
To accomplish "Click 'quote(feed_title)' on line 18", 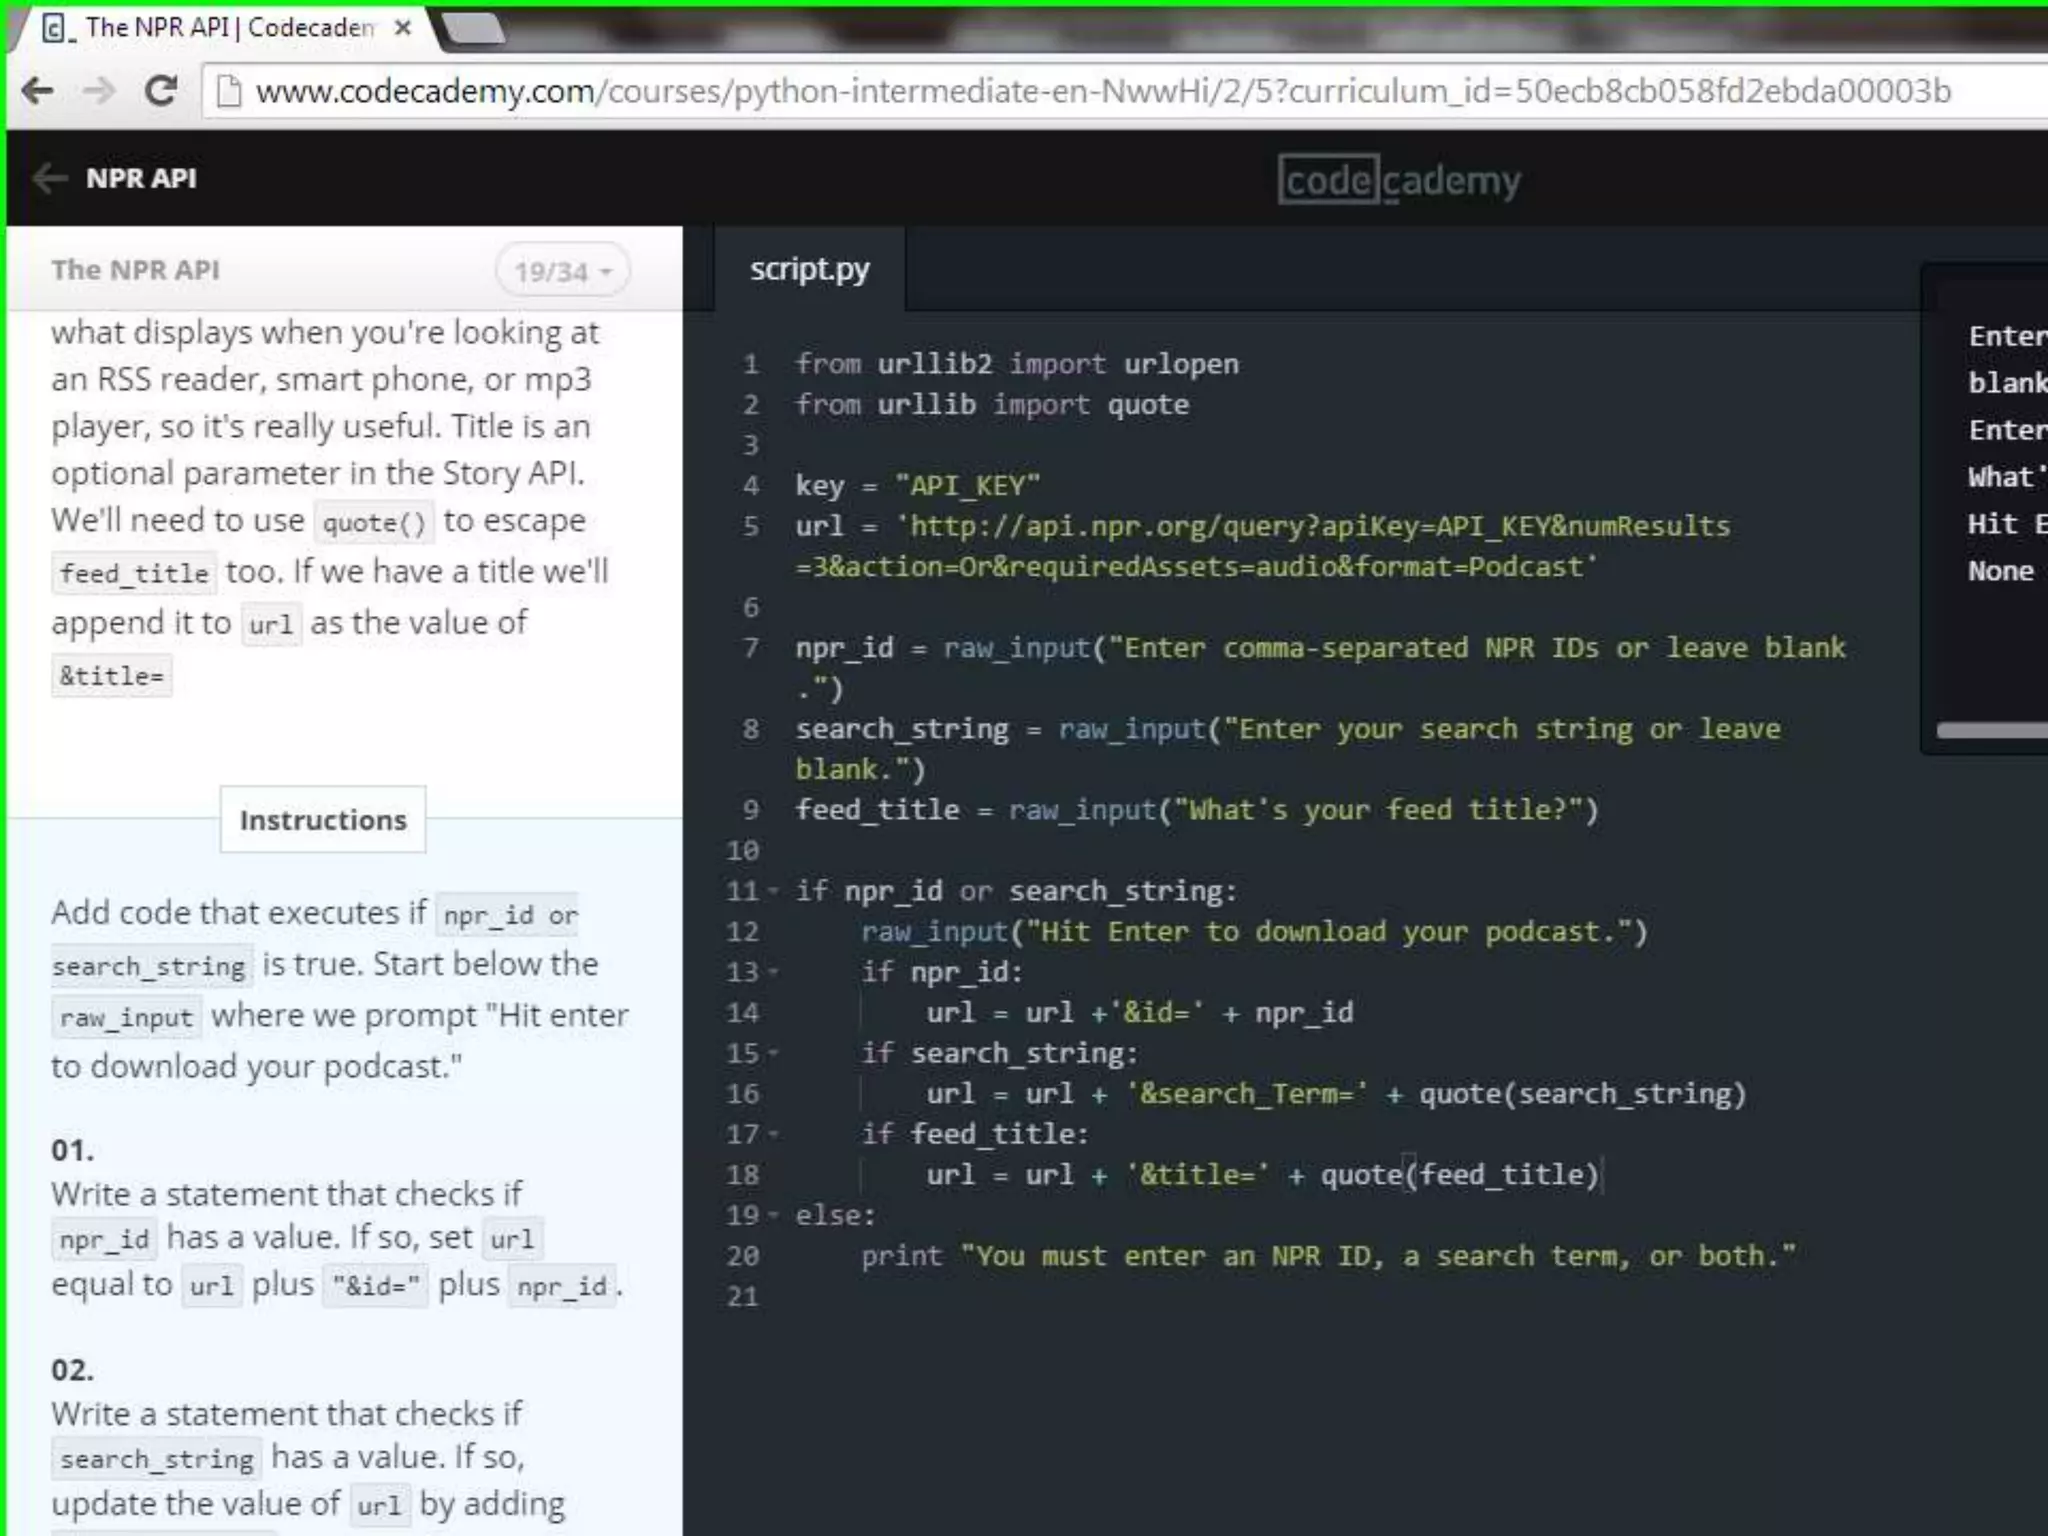I will click(1460, 1174).
